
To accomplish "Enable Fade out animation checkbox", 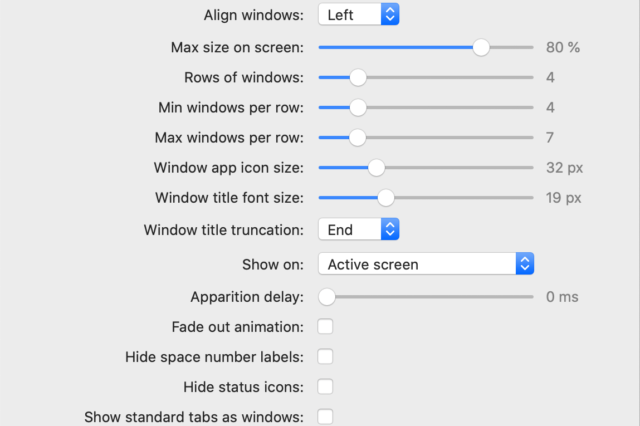I will click(325, 327).
